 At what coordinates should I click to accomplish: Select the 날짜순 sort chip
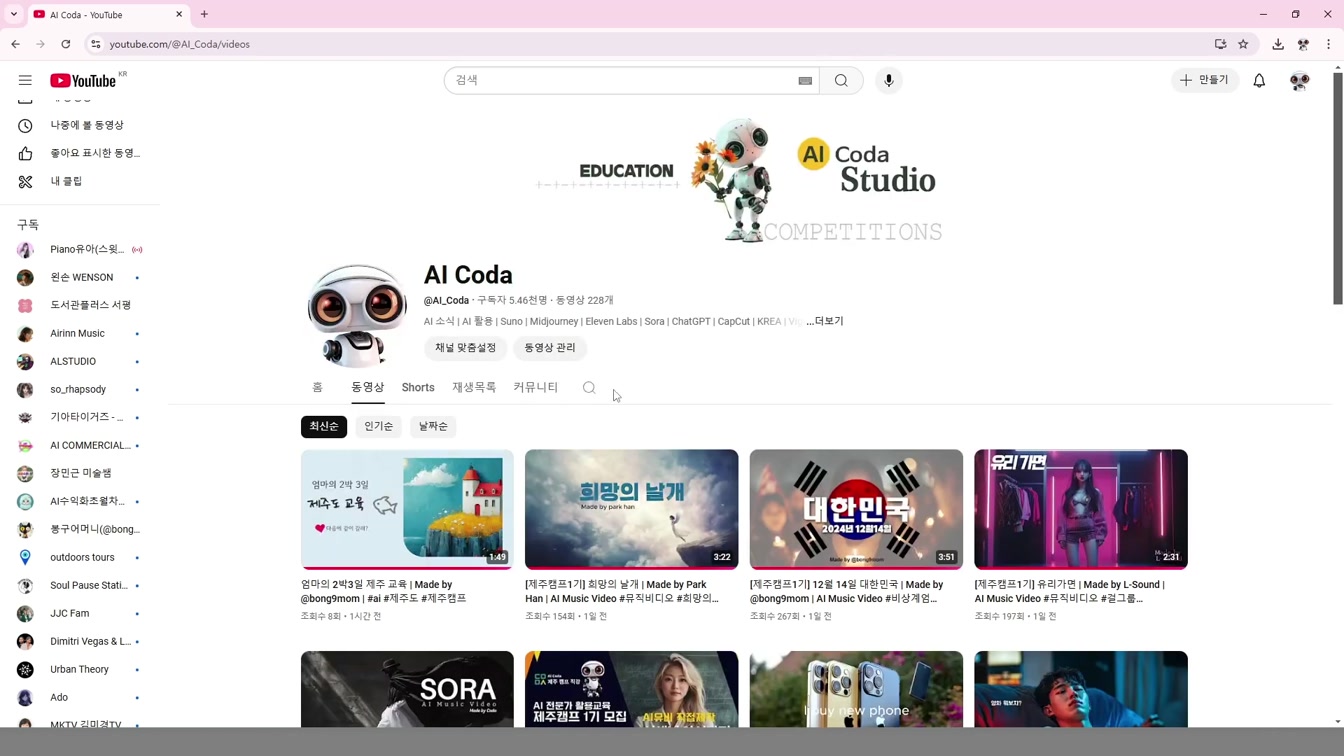[433, 426]
